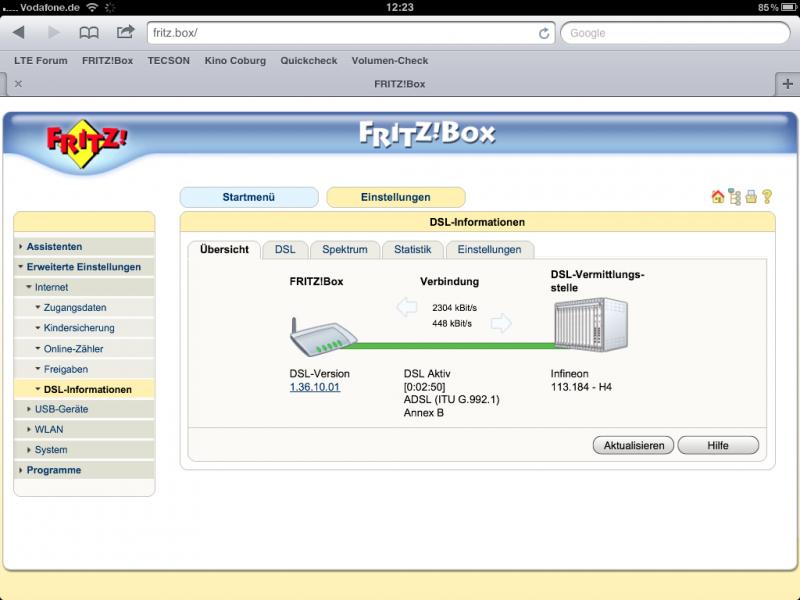Expand the Programme menu item
Viewport: 800px width, 600px height.
(x=85, y=470)
